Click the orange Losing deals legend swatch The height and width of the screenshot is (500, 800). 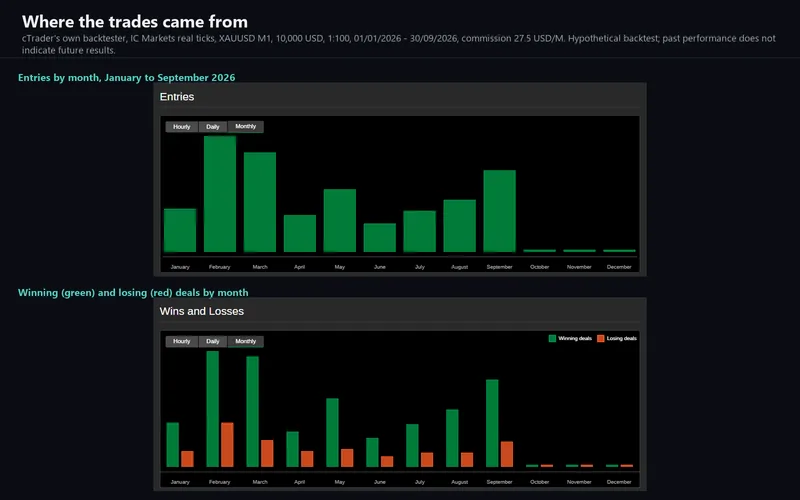pos(601,338)
